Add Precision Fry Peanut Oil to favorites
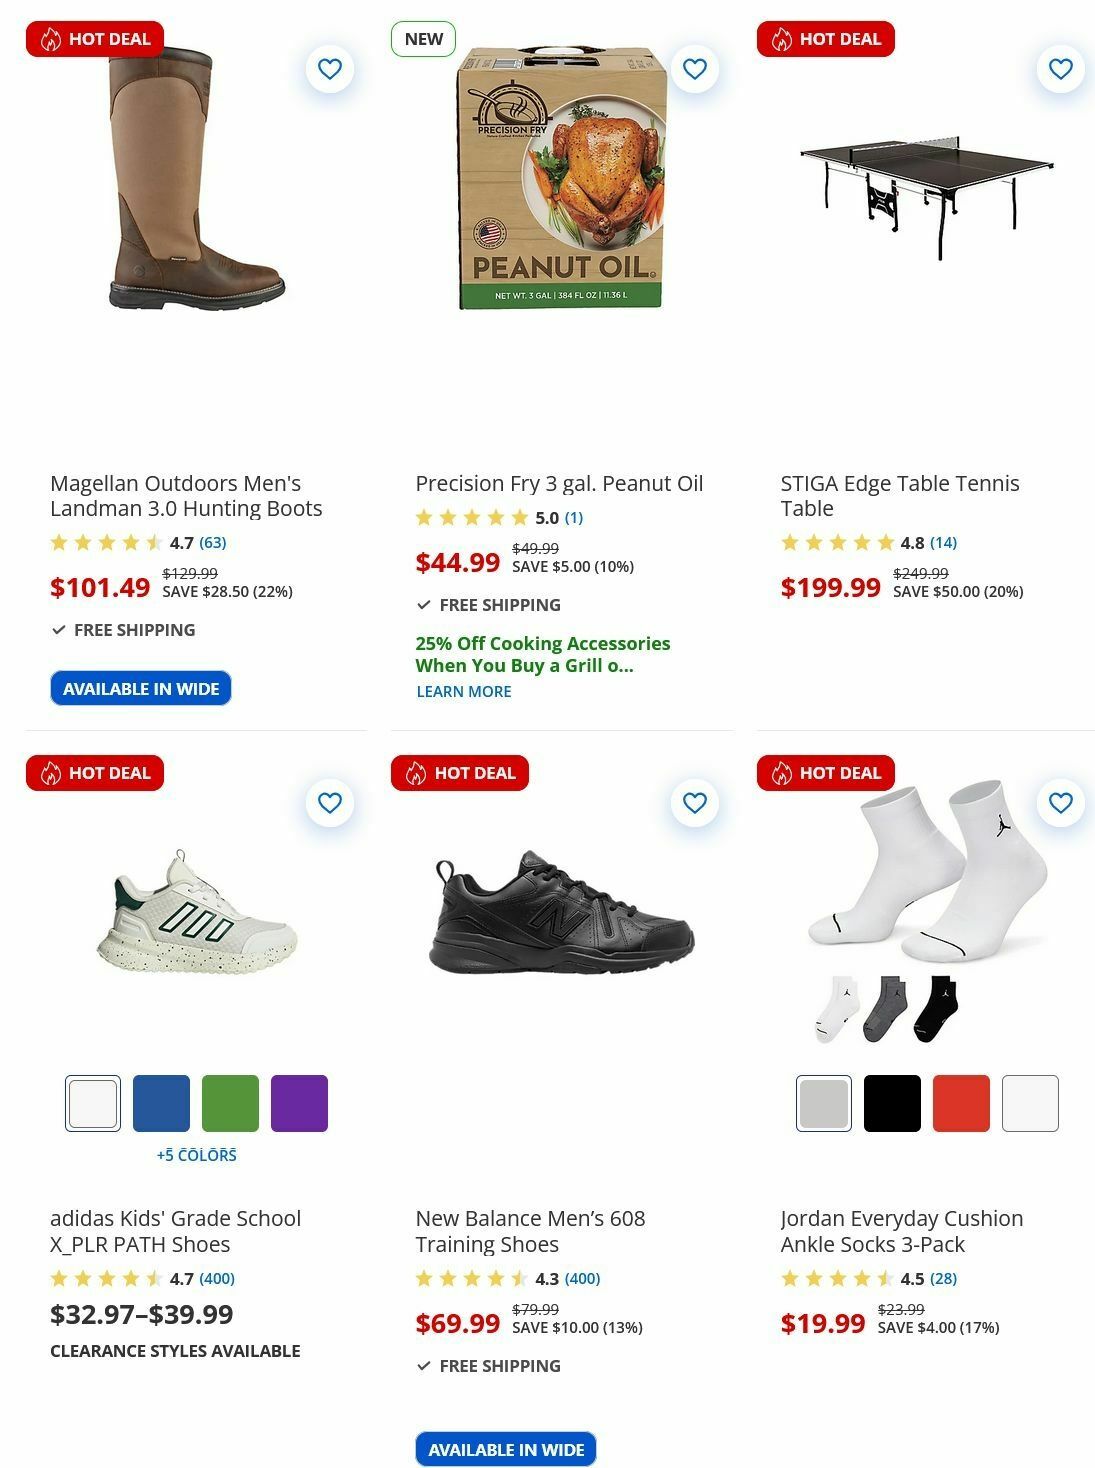The width and height of the screenshot is (1095, 1468). pyautogui.click(x=694, y=68)
